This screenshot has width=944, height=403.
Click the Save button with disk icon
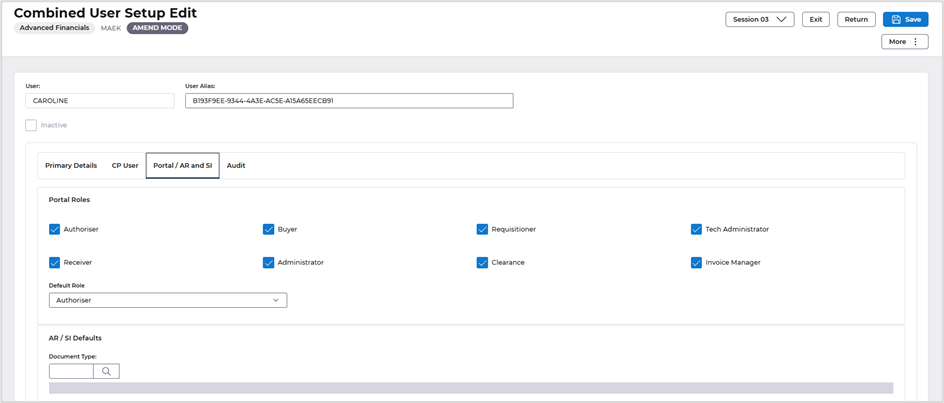pyautogui.click(x=905, y=19)
